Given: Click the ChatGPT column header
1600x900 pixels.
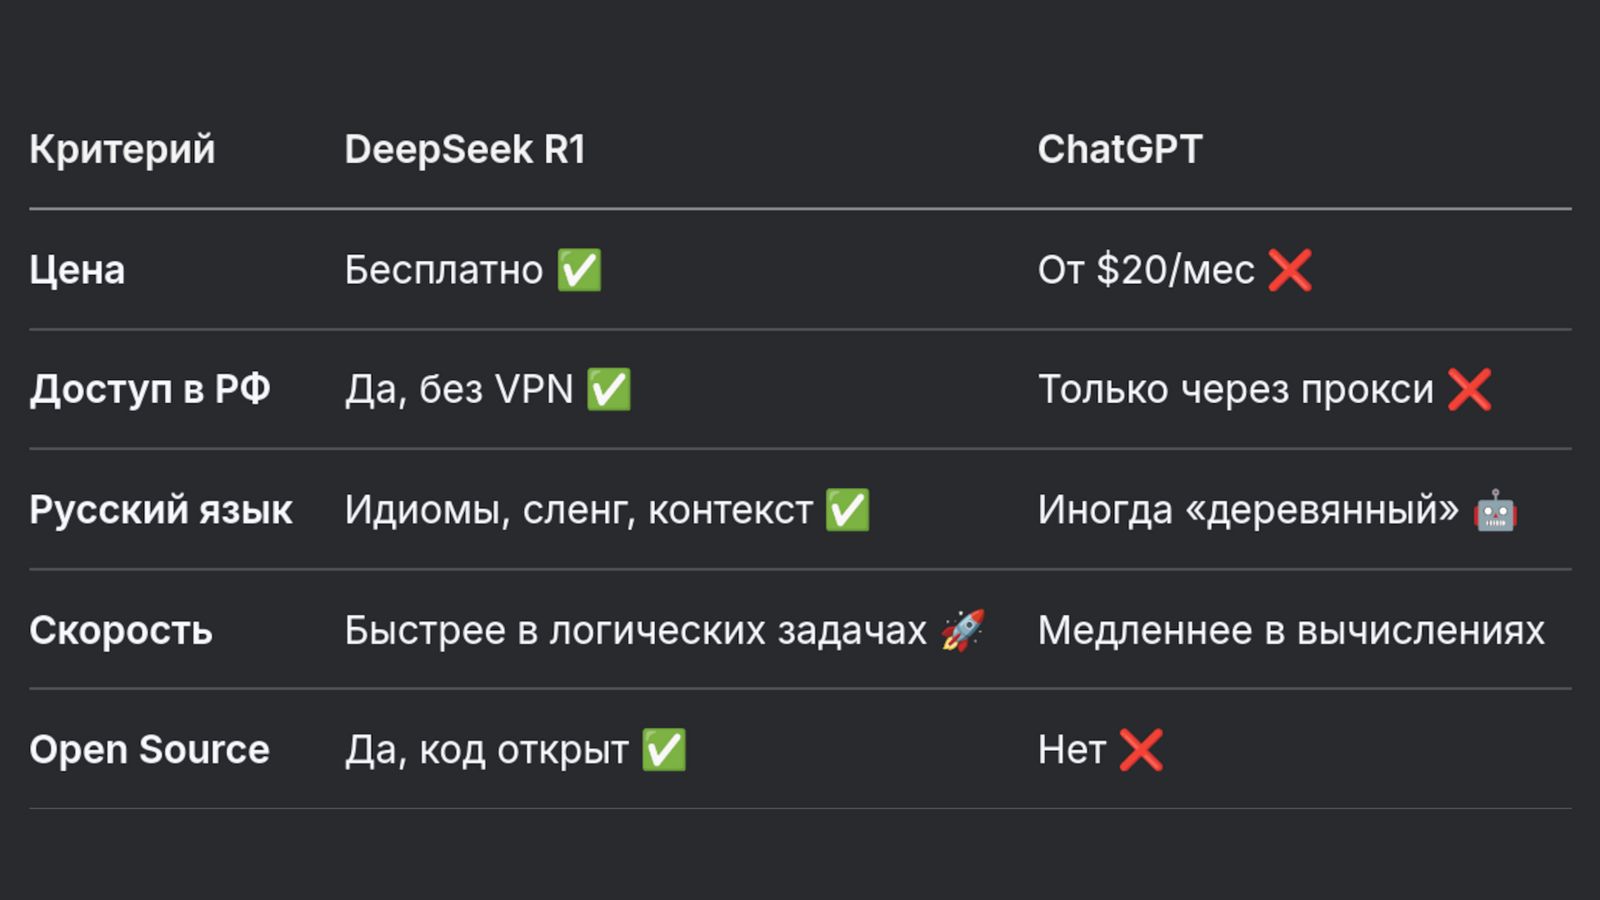Looking at the screenshot, I should coord(1119,150).
